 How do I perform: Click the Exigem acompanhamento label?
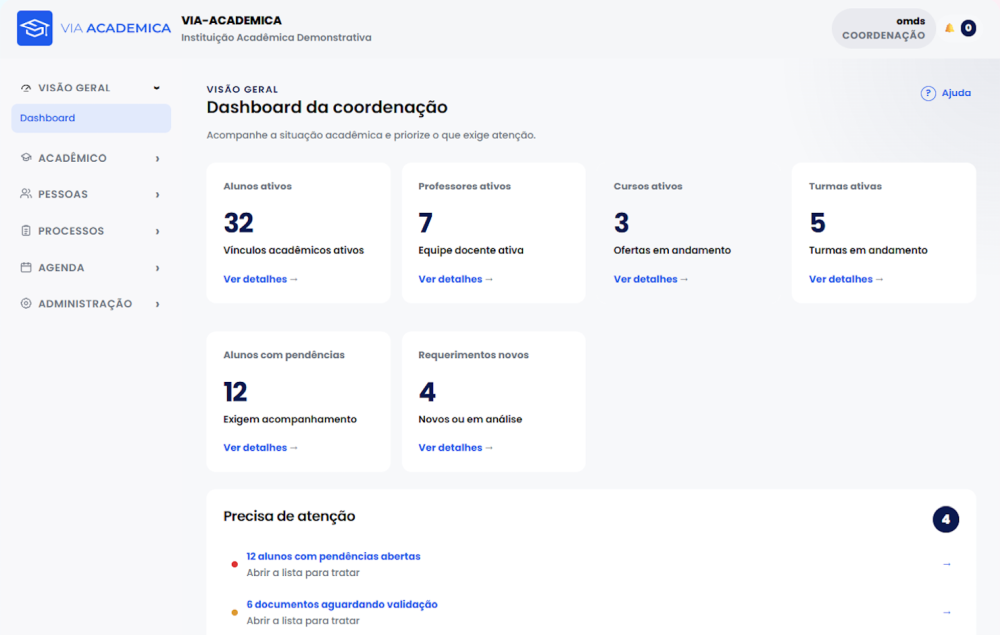pos(290,419)
